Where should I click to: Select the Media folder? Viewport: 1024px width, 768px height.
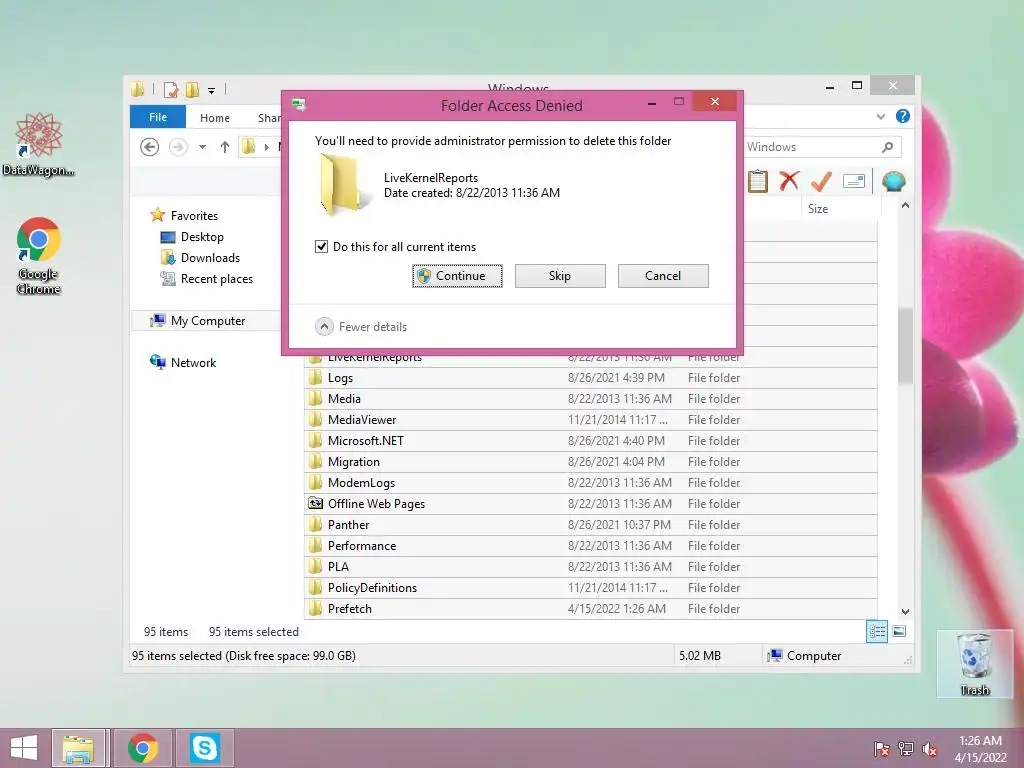coord(591,398)
